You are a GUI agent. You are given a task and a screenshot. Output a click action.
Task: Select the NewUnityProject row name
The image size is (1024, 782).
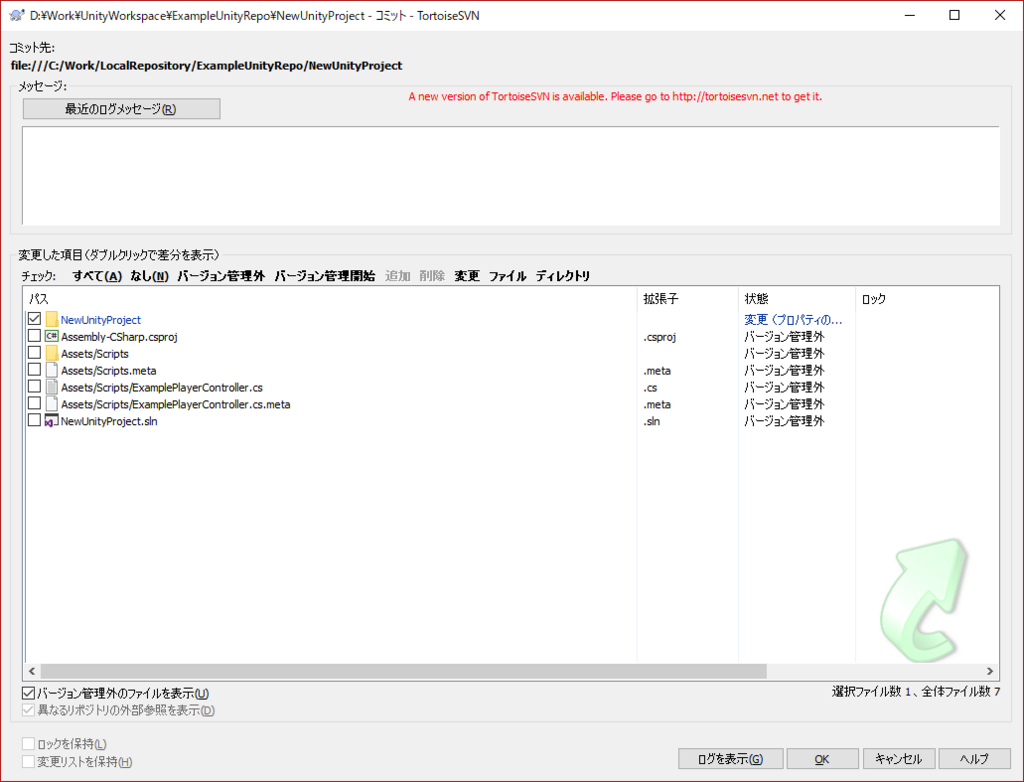(x=101, y=319)
